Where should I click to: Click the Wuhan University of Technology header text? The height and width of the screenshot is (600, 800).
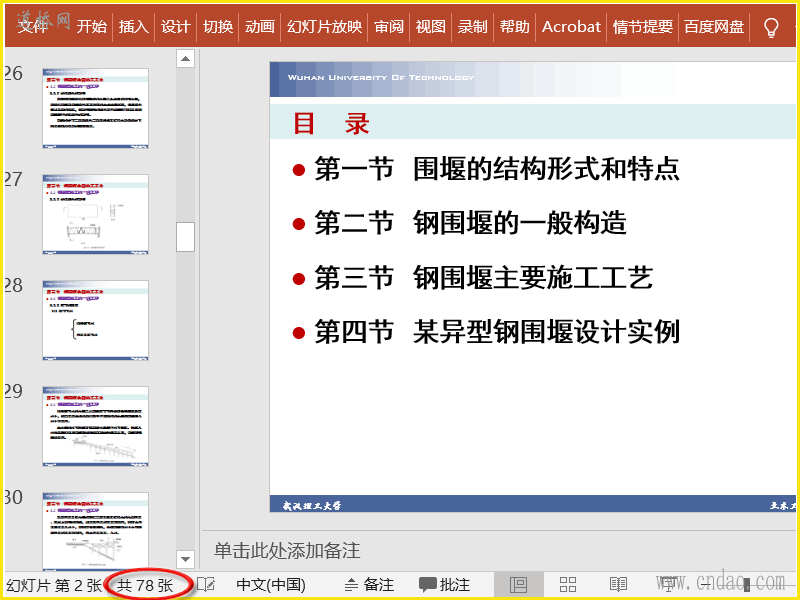[381, 78]
